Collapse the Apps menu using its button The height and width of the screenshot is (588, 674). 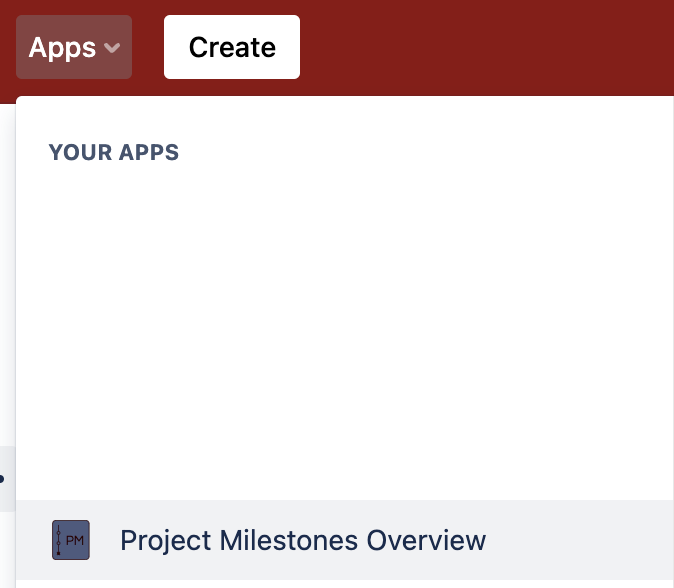(x=74, y=48)
